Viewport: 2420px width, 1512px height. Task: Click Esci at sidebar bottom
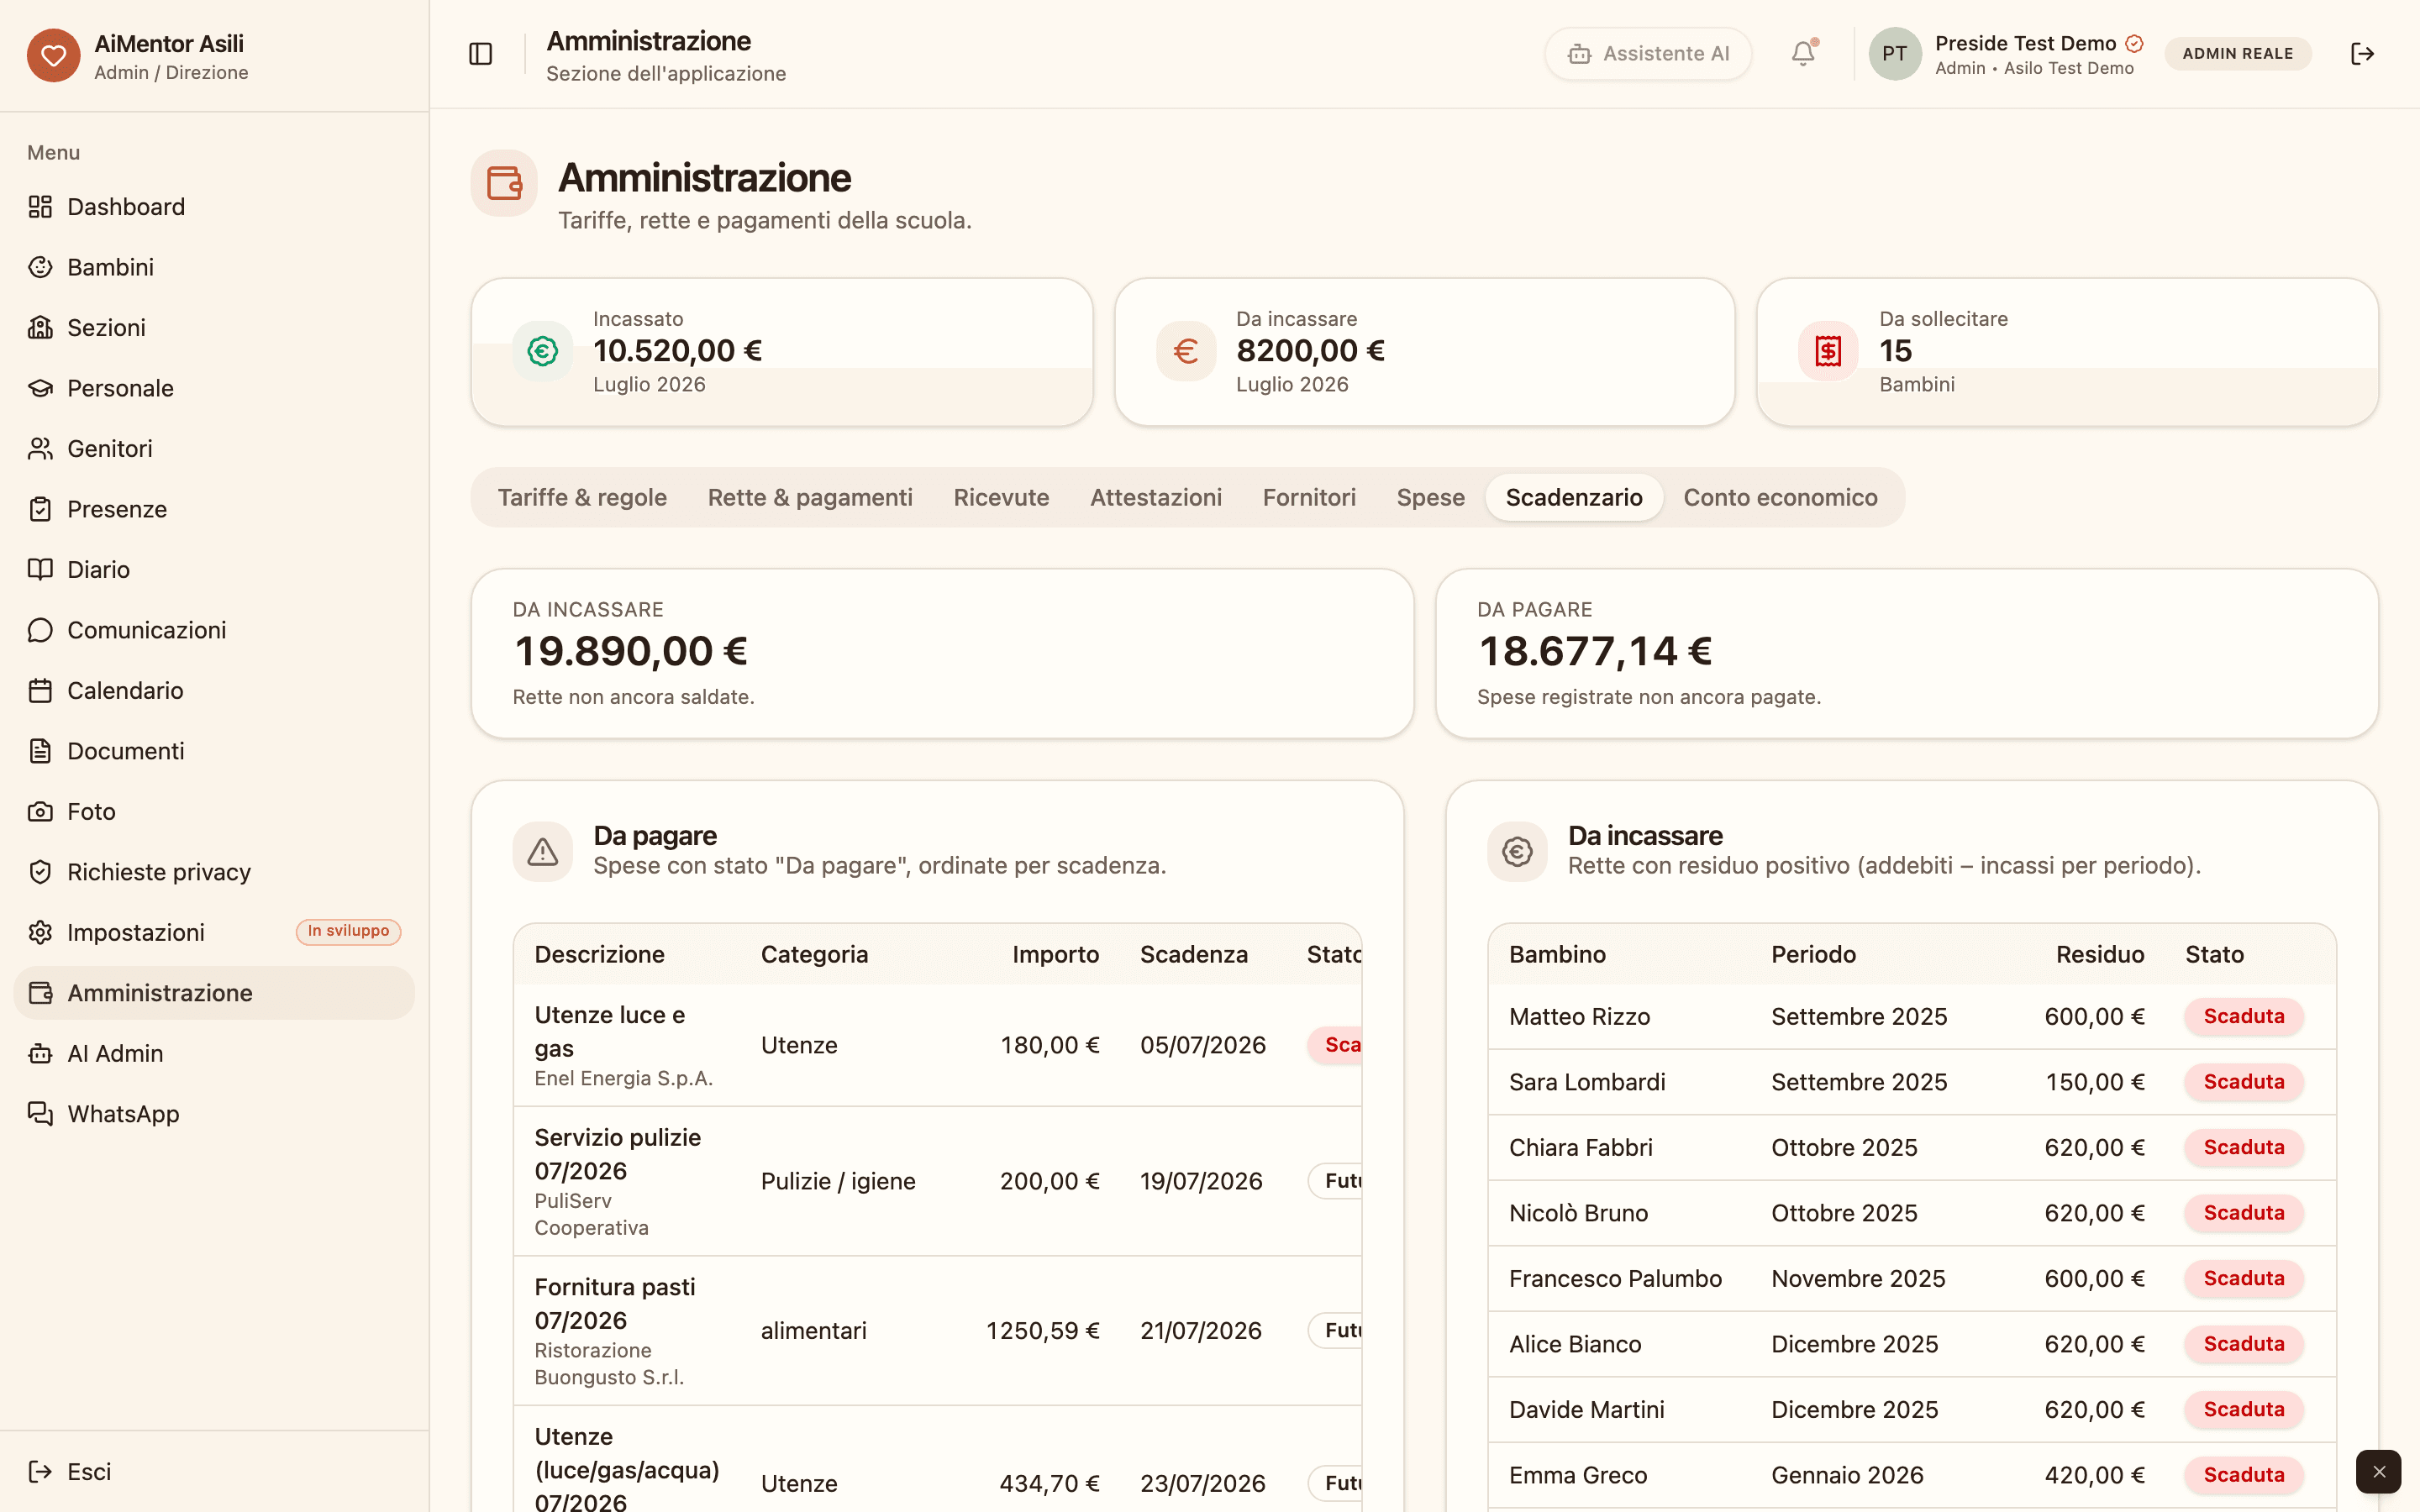214,1472
